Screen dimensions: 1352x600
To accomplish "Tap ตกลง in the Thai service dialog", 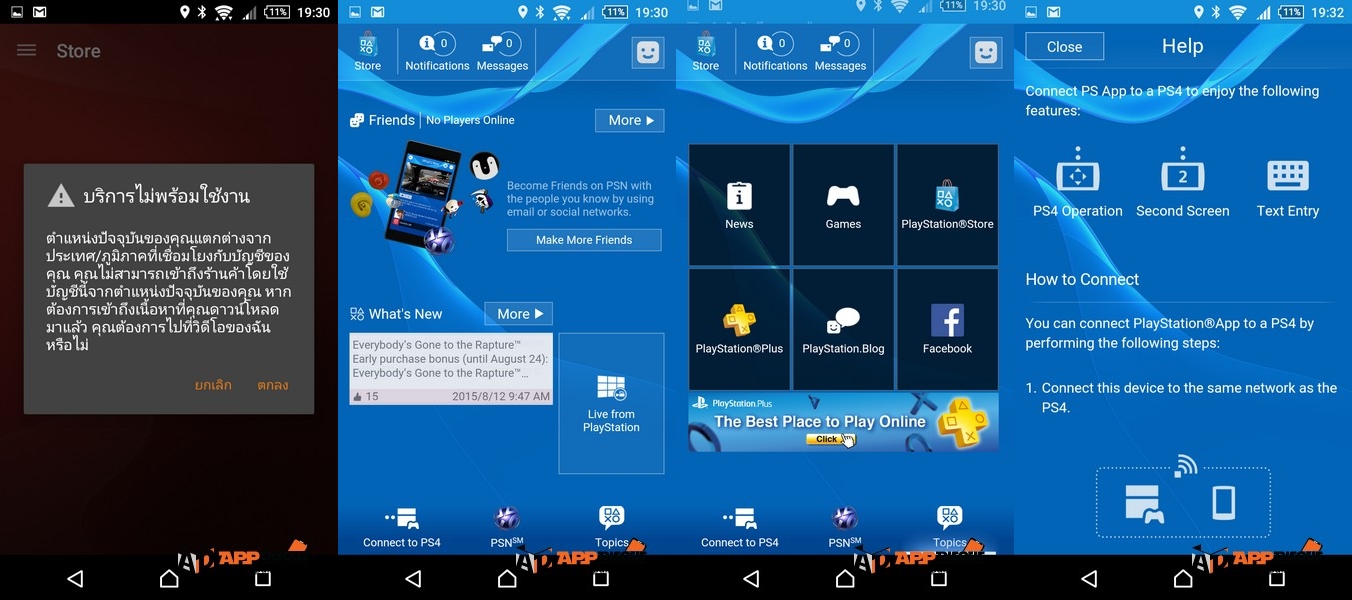I will [x=272, y=385].
